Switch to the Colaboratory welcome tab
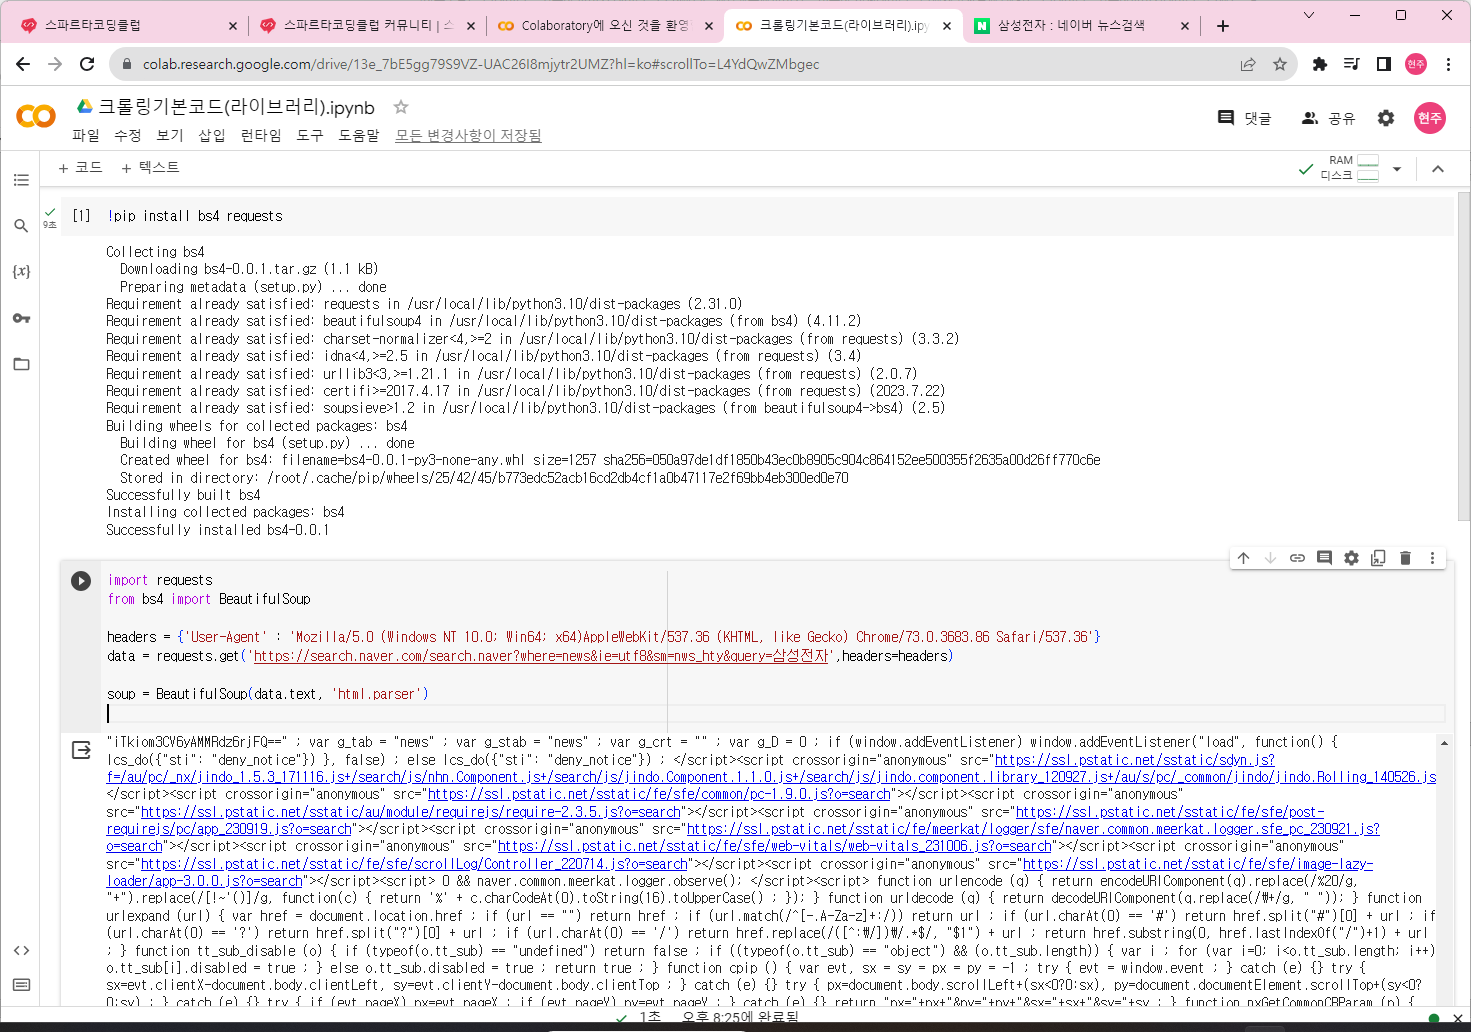The height and width of the screenshot is (1032, 1471). (x=605, y=25)
